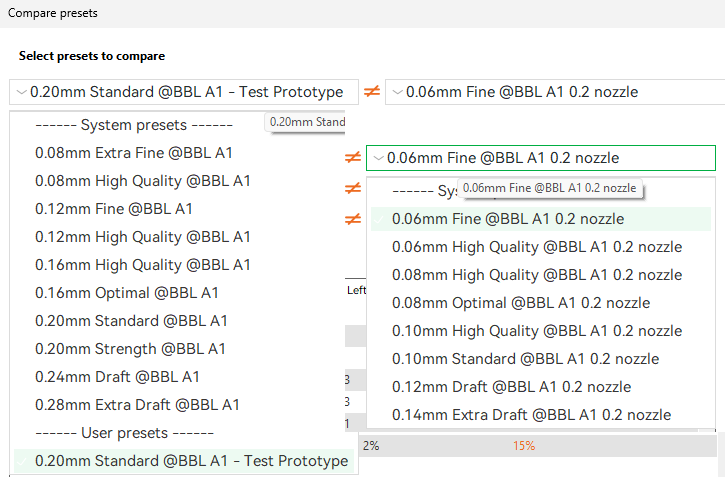Choose 0.12mm High Quality @BBL A1
Image resolution: width=725 pixels, height=477 pixels.
142,237
